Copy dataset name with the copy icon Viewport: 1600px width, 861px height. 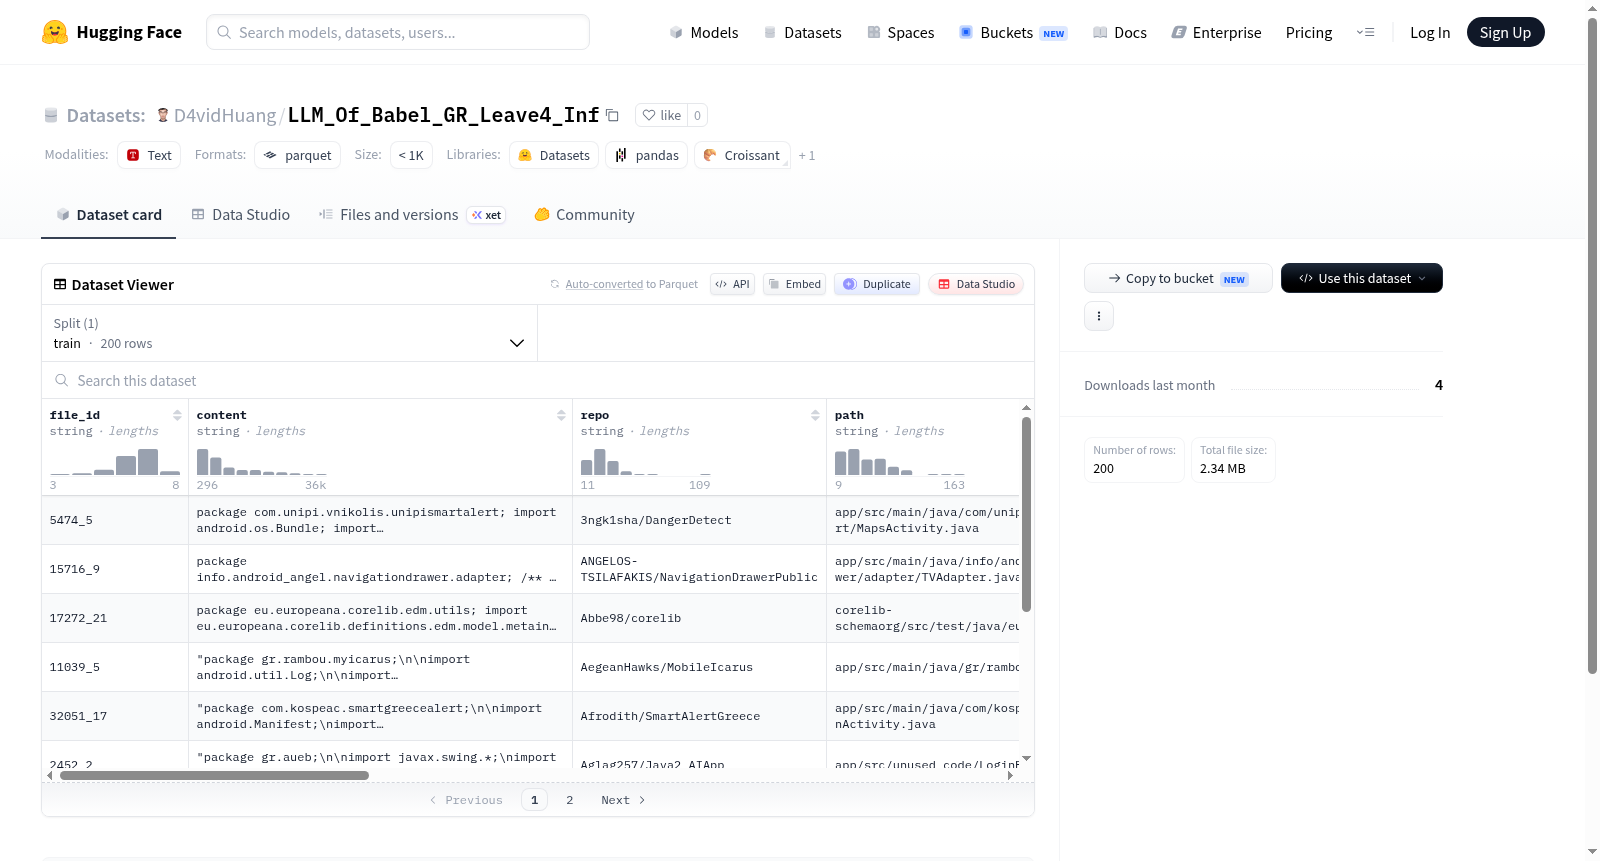pyautogui.click(x=612, y=116)
